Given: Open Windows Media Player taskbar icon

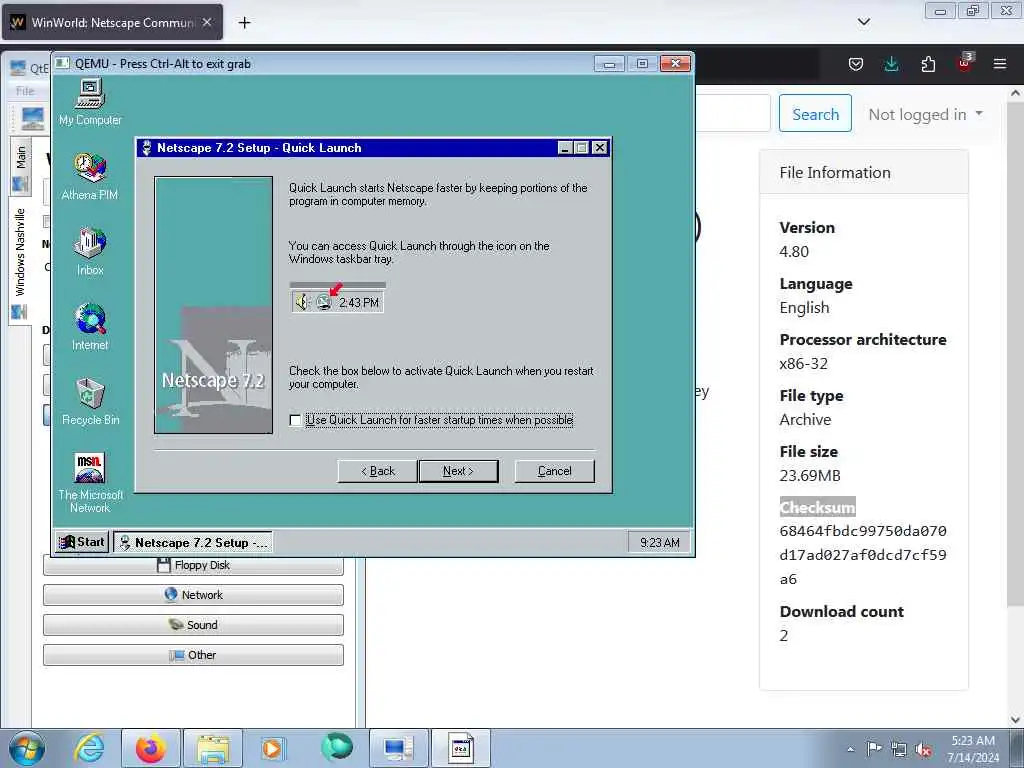Looking at the screenshot, I should pyautogui.click(x=272, y=748).
